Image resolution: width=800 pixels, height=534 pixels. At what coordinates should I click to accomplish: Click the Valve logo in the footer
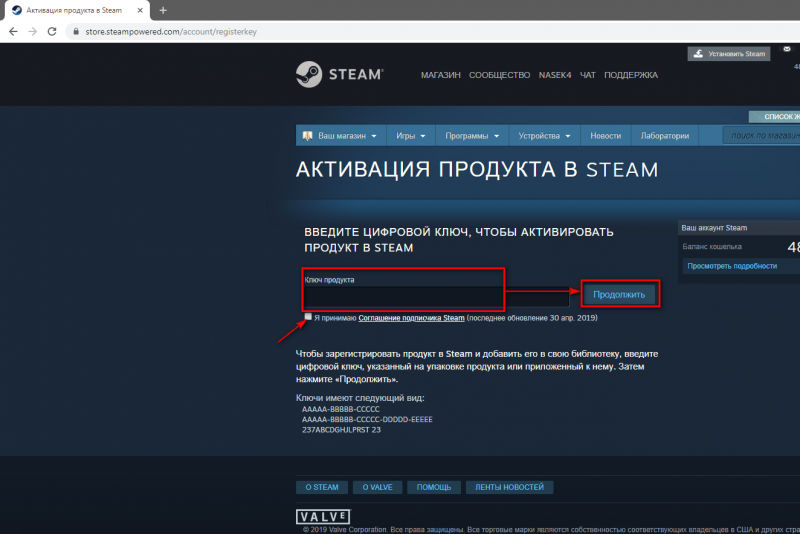pos(323,517)
